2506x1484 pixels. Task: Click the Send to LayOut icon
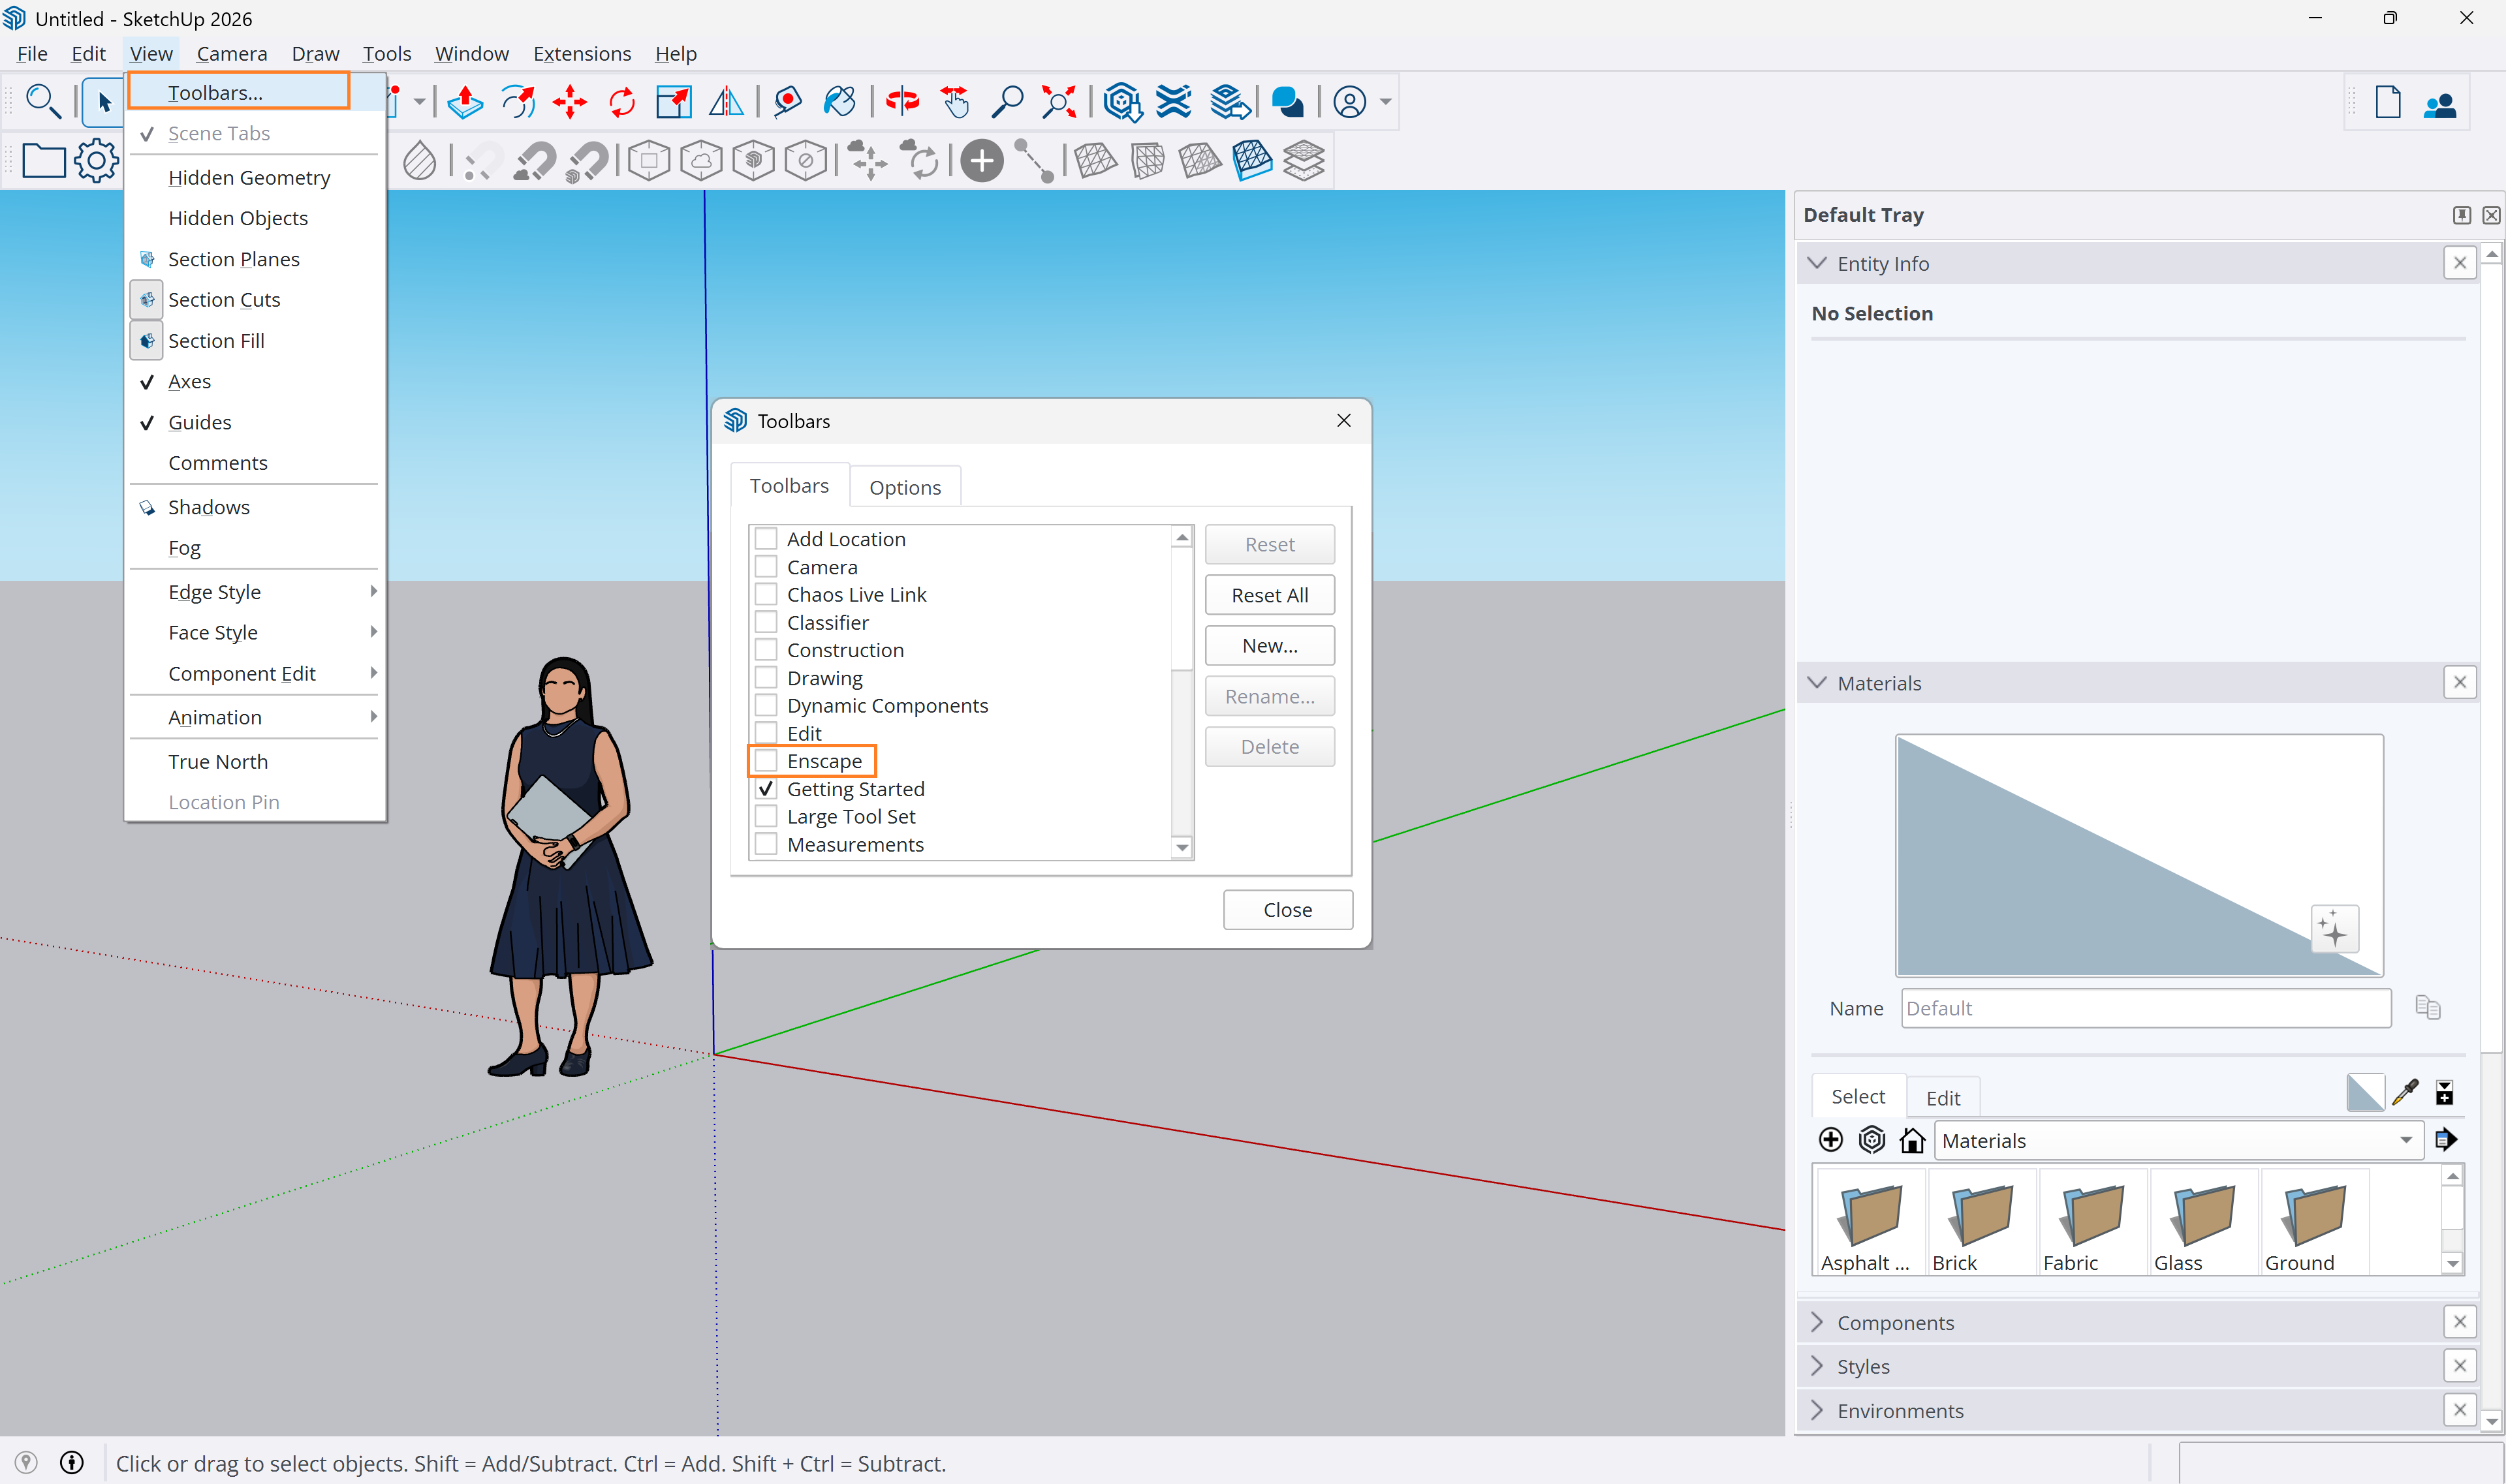(x=1229, y=102)
